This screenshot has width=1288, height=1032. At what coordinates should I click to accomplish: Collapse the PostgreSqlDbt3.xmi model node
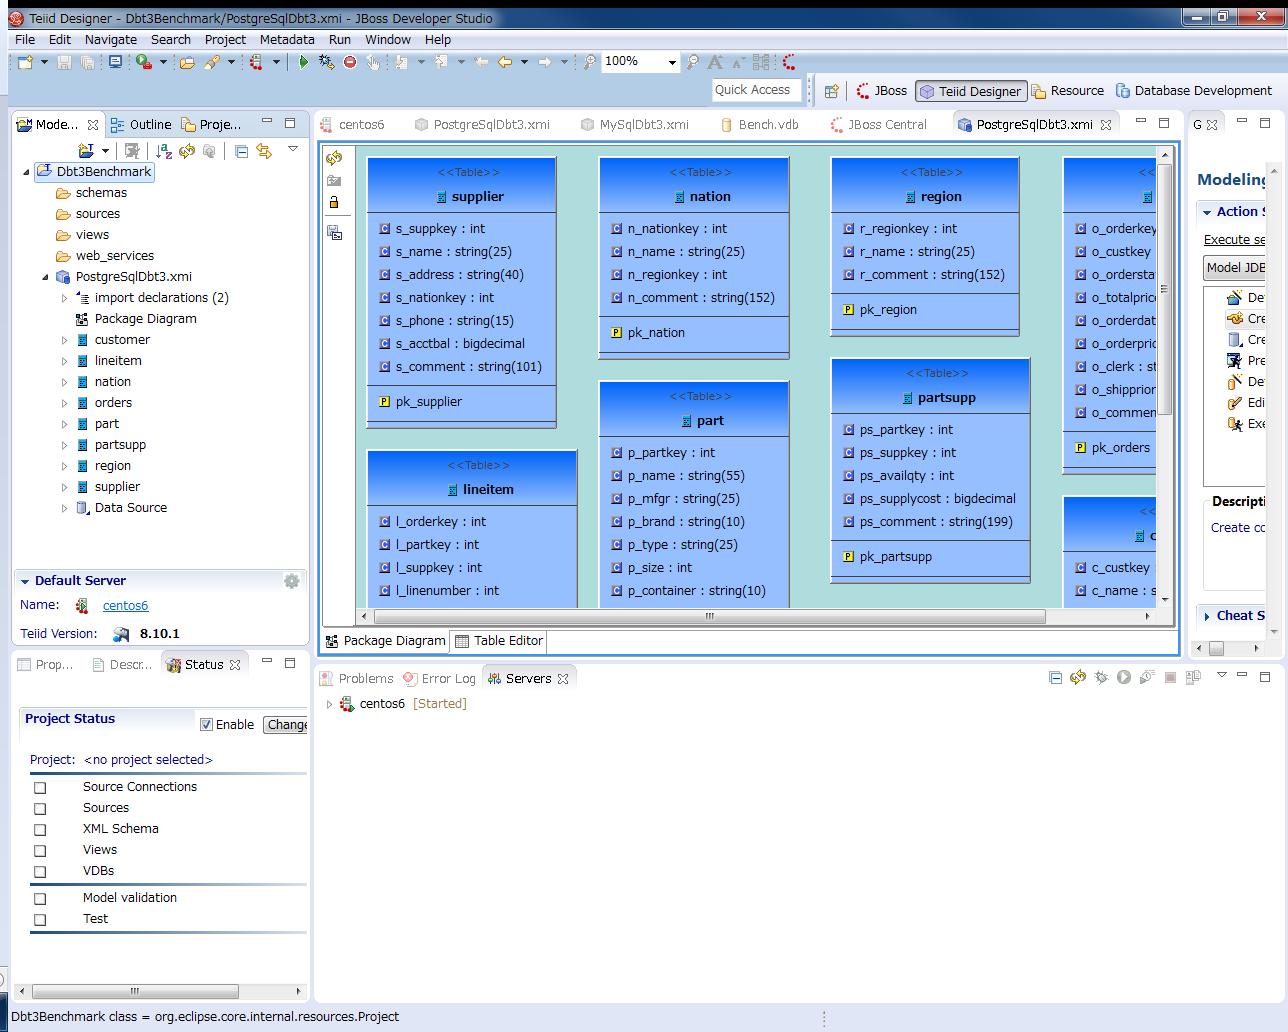(45, 277)
